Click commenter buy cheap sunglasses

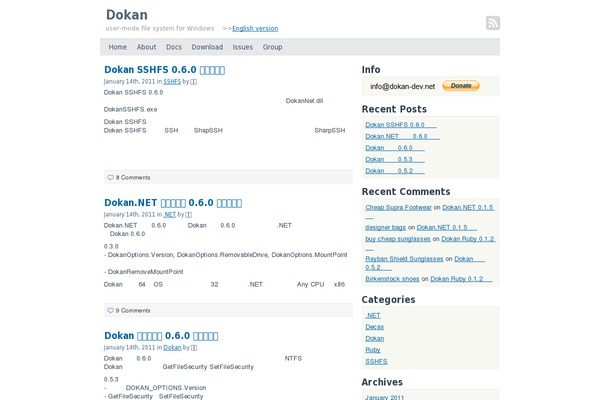click(398, 239)
